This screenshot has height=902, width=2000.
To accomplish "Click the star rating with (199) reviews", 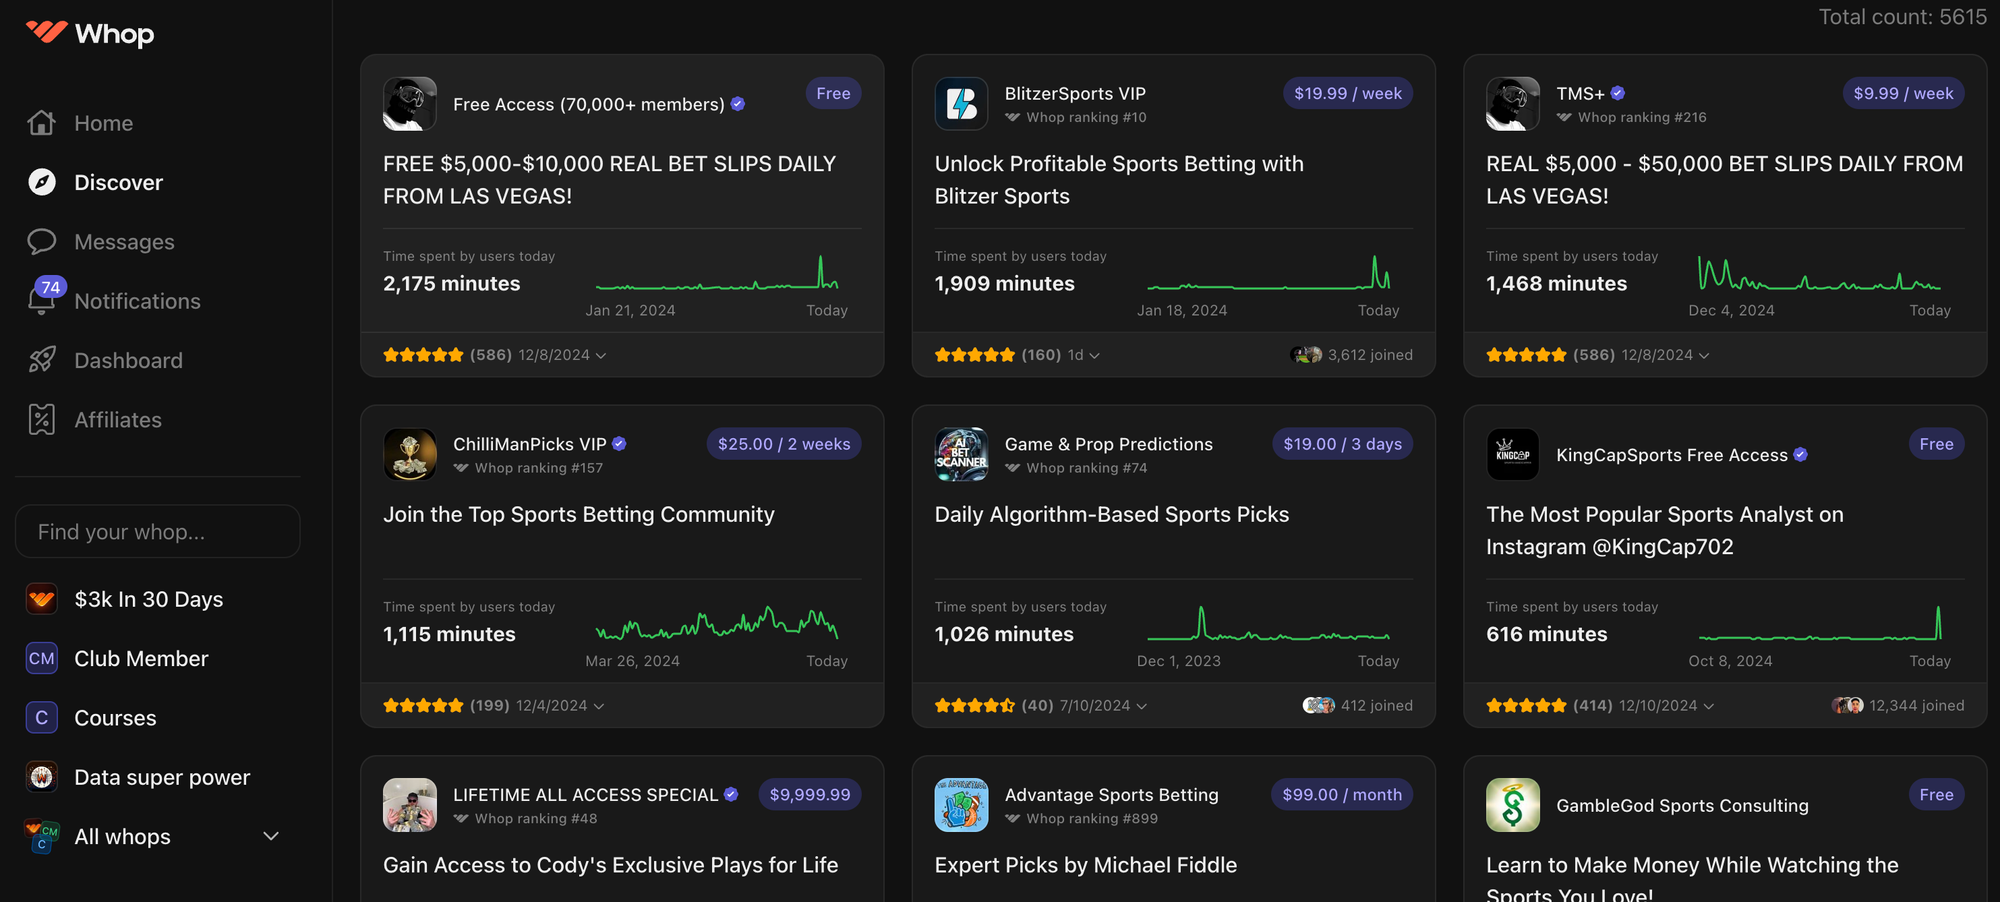I will tap(423, 705).
